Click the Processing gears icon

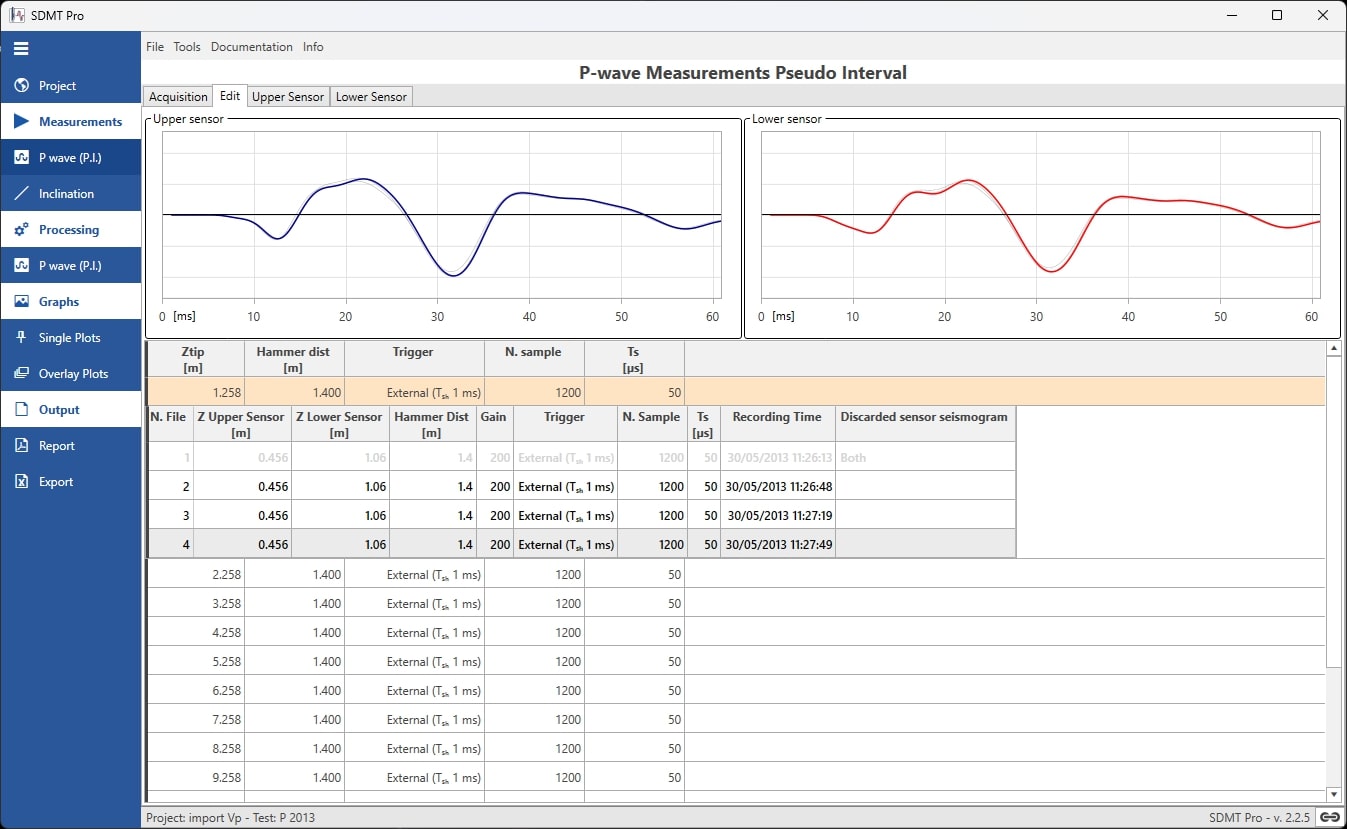(x=21, y=230)
